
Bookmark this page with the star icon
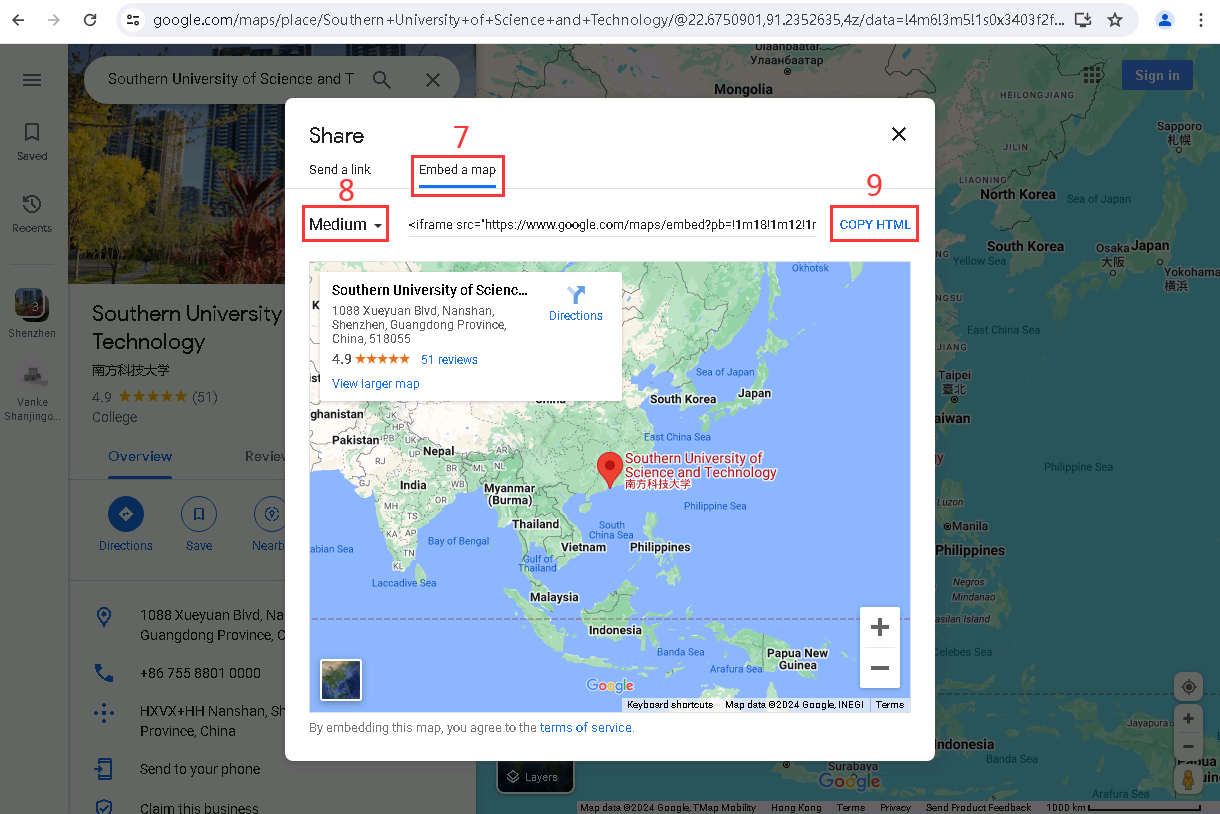[1114, 20]
